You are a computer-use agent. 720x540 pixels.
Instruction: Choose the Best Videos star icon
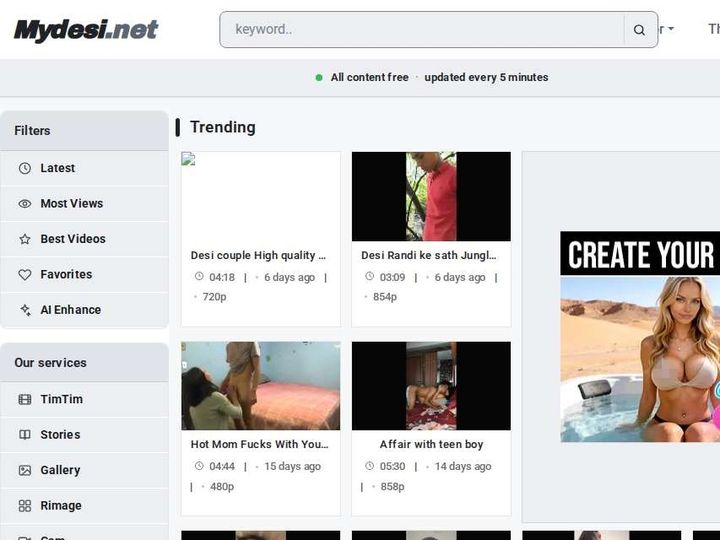25,239
